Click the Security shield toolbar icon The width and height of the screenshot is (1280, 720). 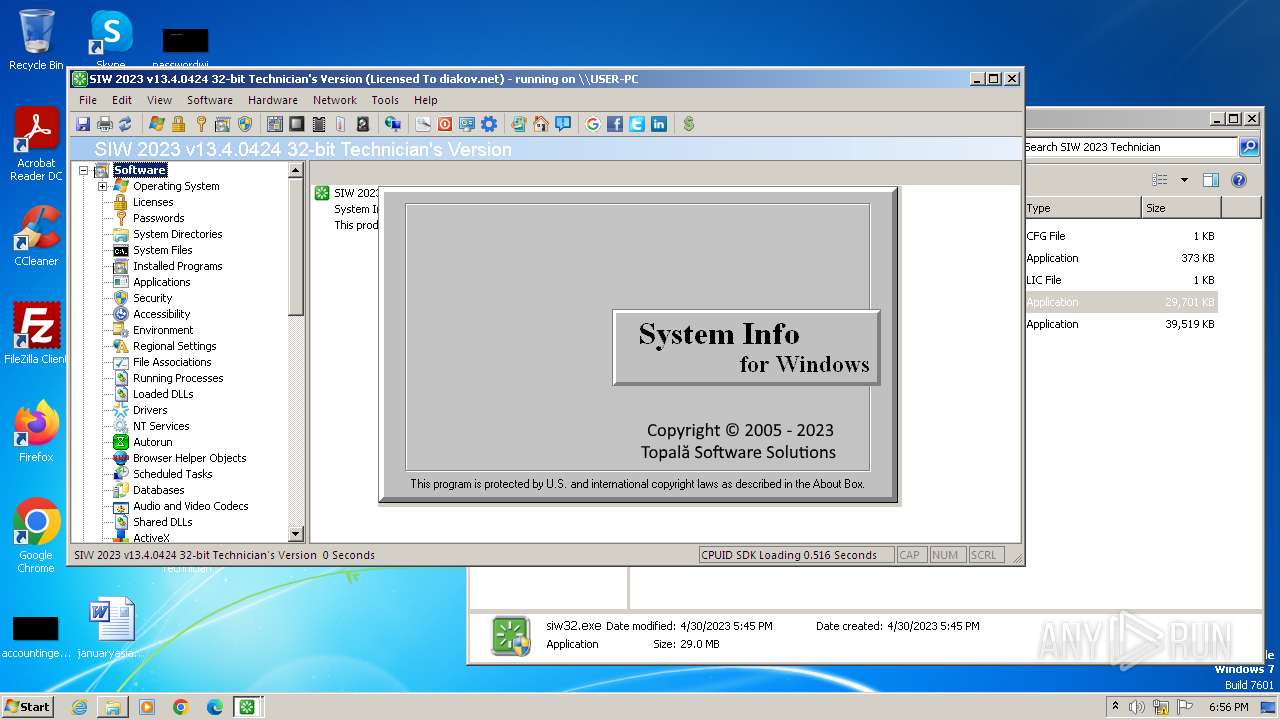point(245,124)
